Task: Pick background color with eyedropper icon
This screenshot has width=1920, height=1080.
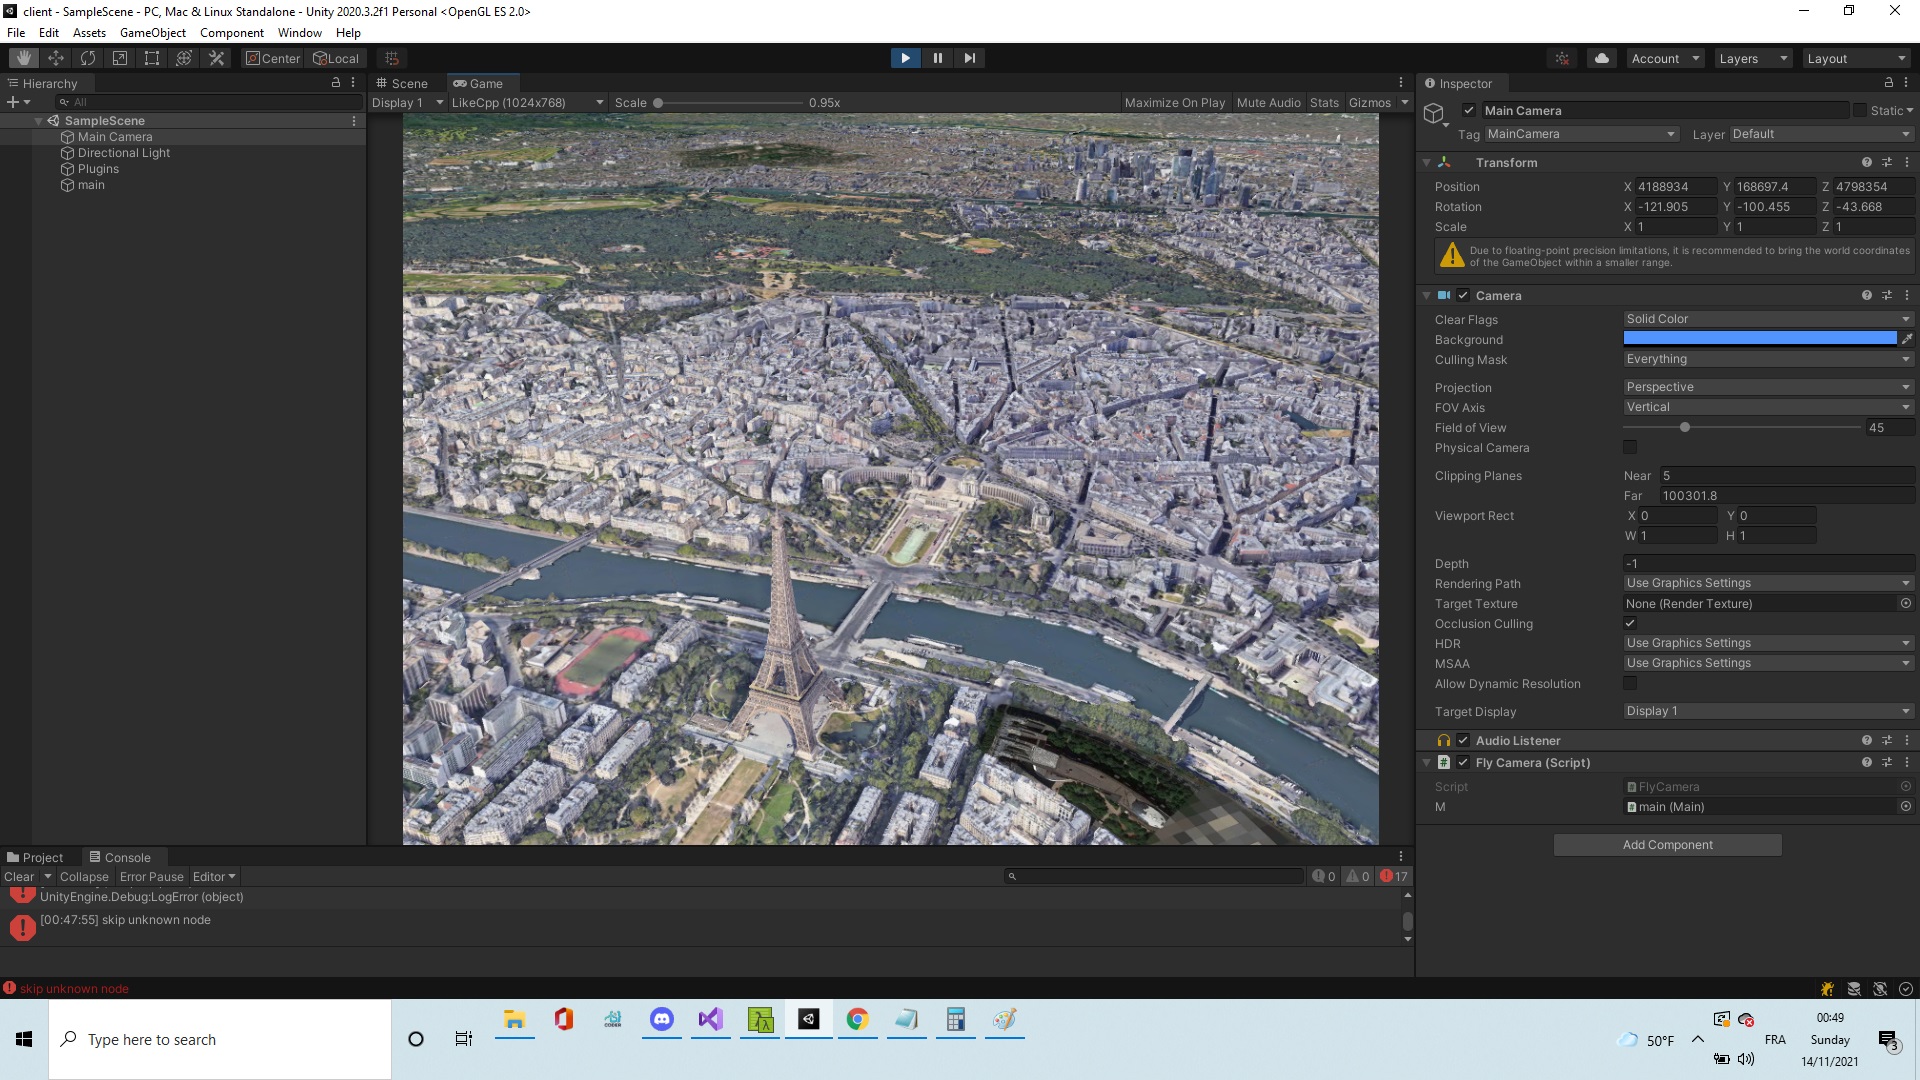Action: pyautogui.click(x=1907, y=339)
